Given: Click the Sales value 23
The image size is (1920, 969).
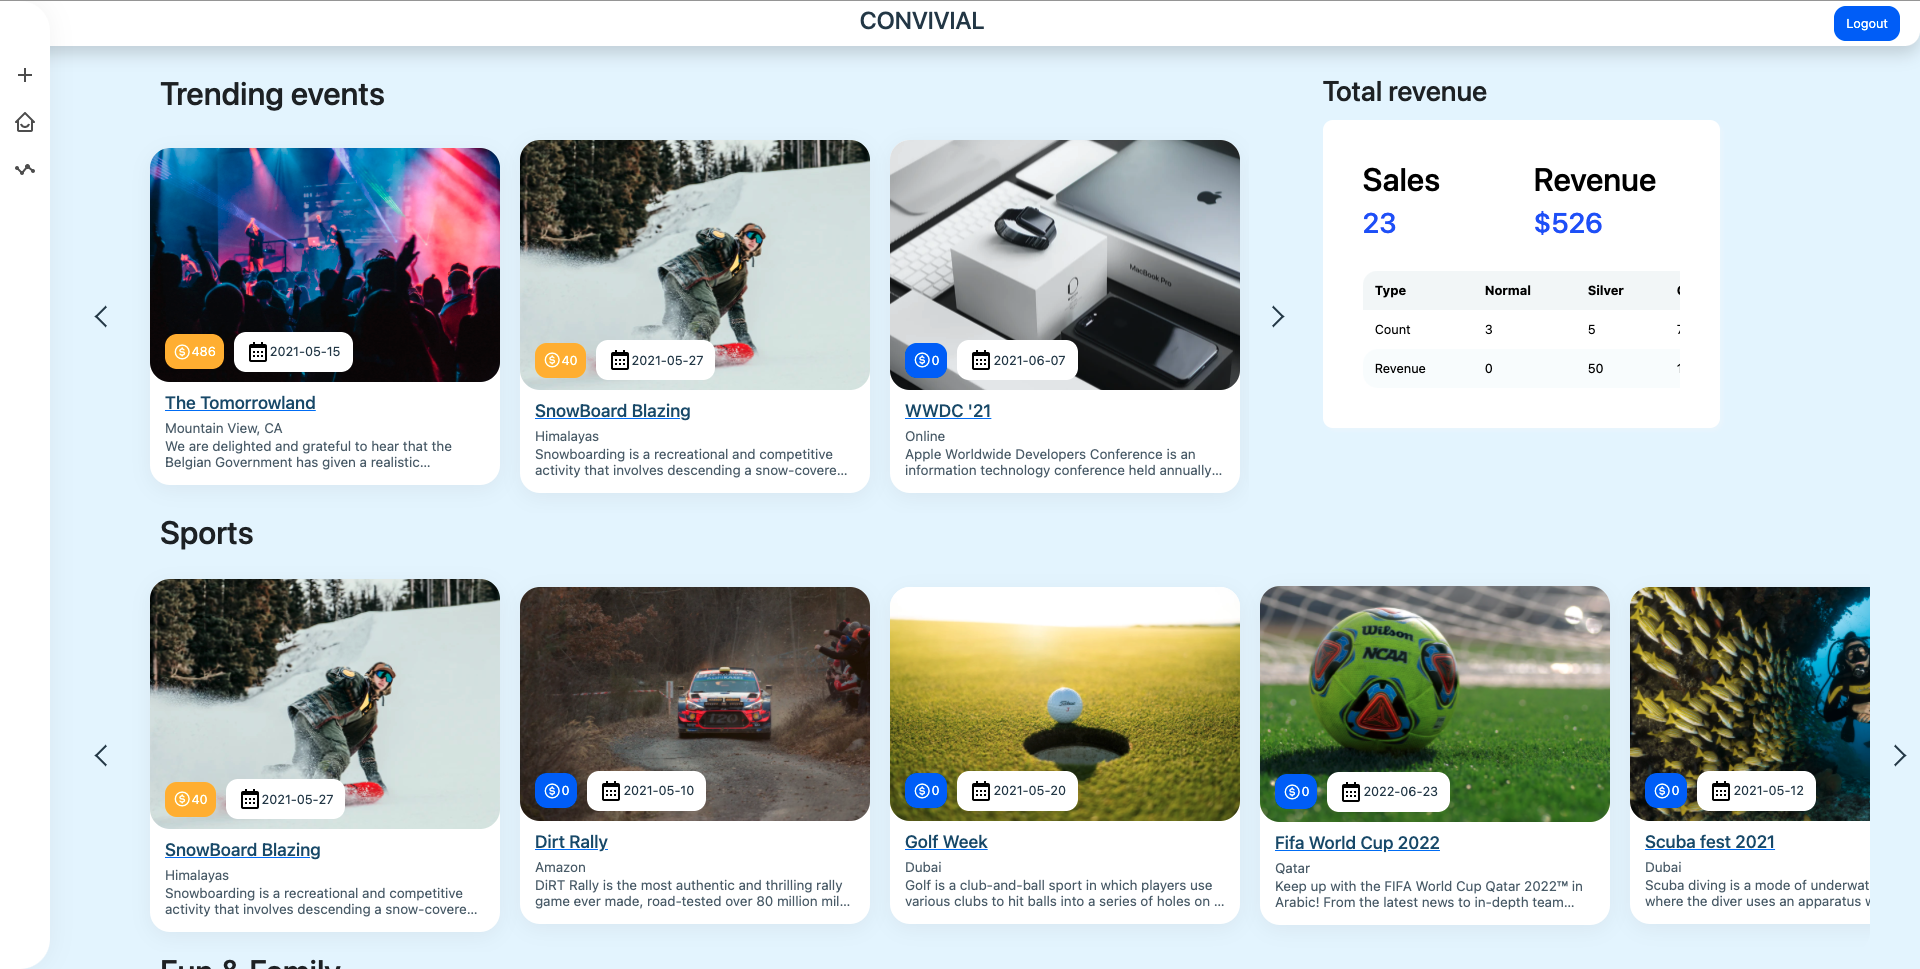Looking at the screenshot, I should click(1379, 223).
